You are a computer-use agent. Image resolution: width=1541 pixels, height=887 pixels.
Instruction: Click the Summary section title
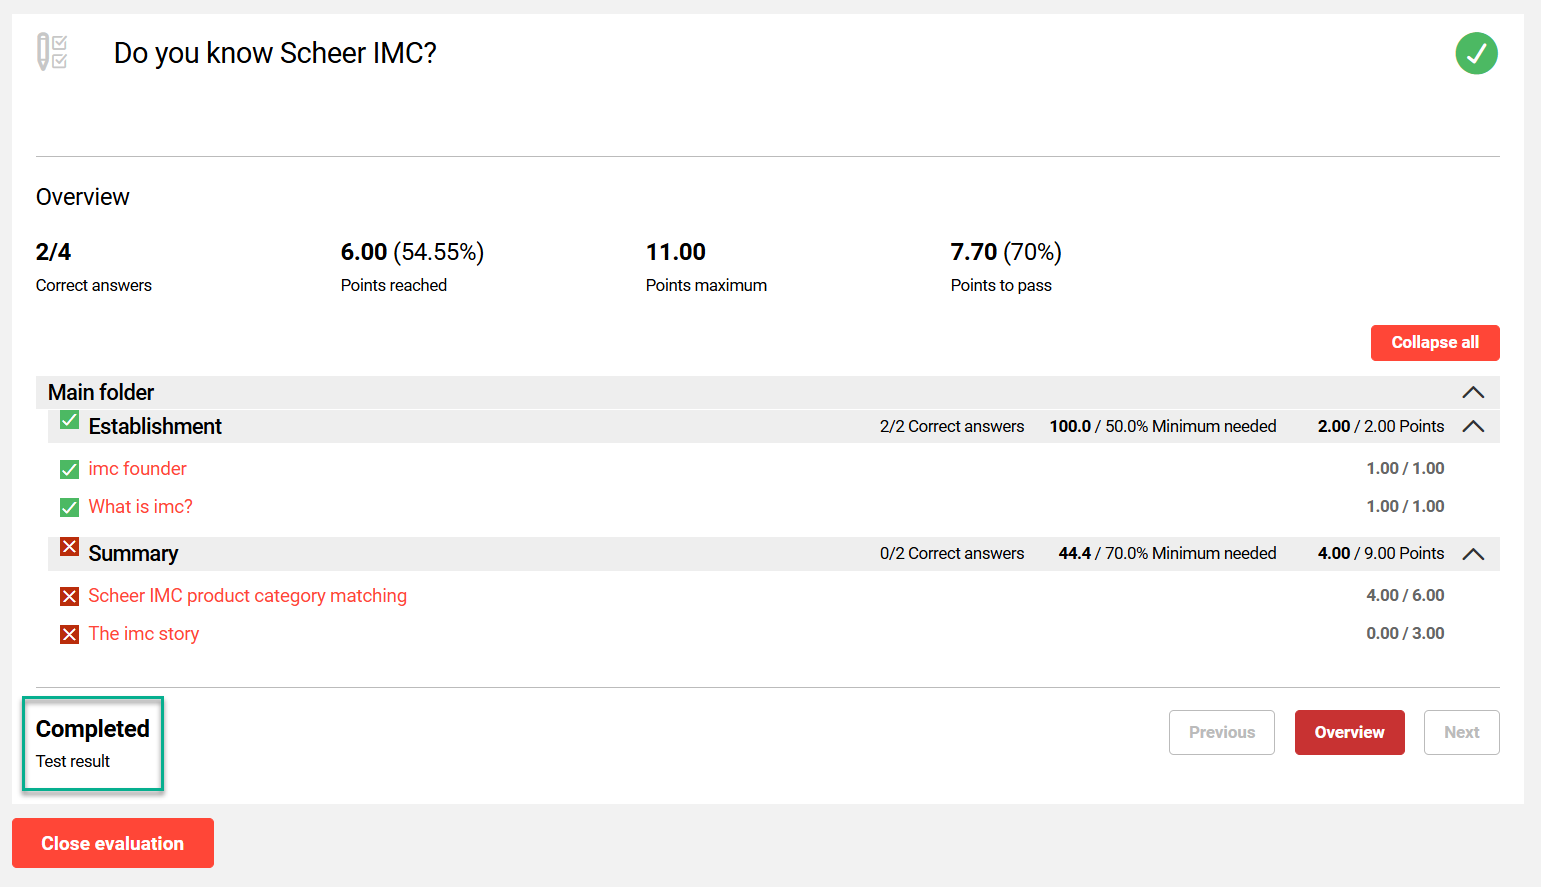pos(133,554)
